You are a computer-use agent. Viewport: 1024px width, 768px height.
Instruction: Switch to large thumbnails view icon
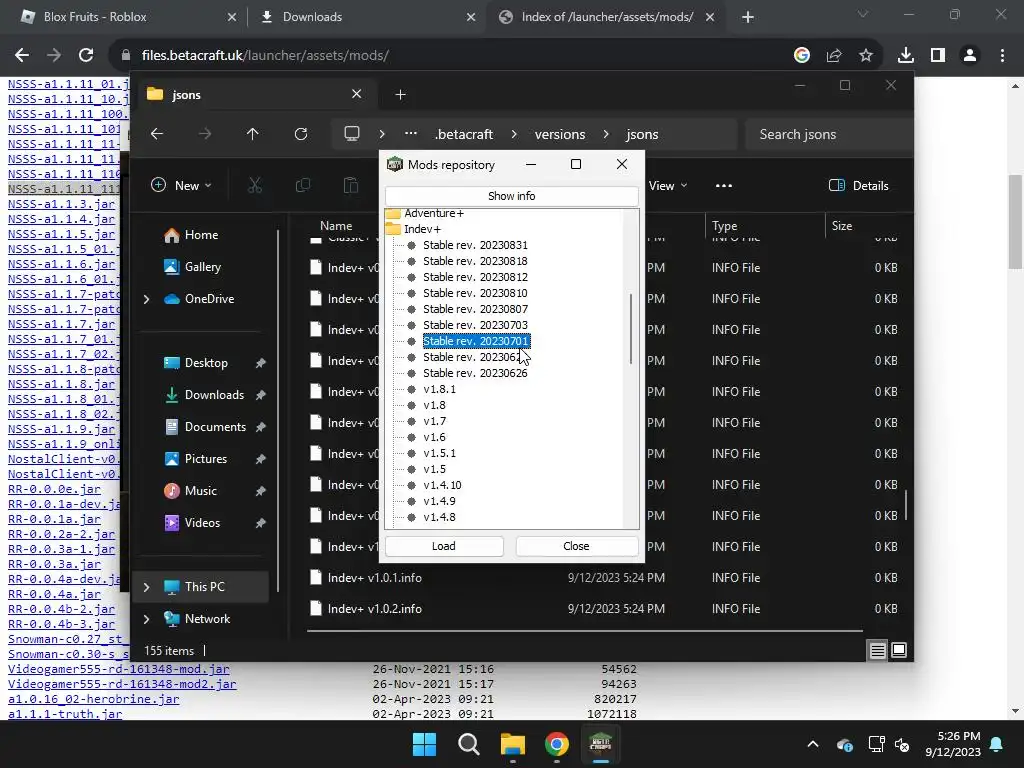(899, 650)
